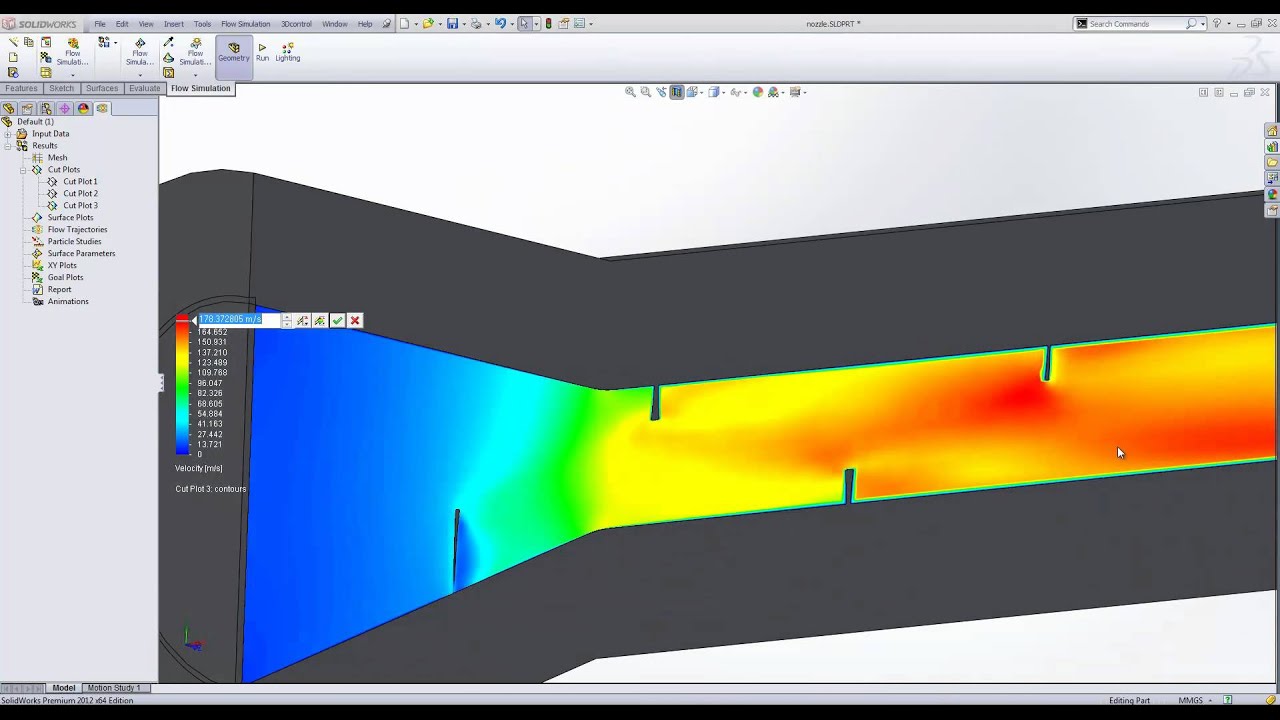This screenshot has height=720, width=1280.
Task: Click the Rebuild traffic light icon
Action: (548, 23)
